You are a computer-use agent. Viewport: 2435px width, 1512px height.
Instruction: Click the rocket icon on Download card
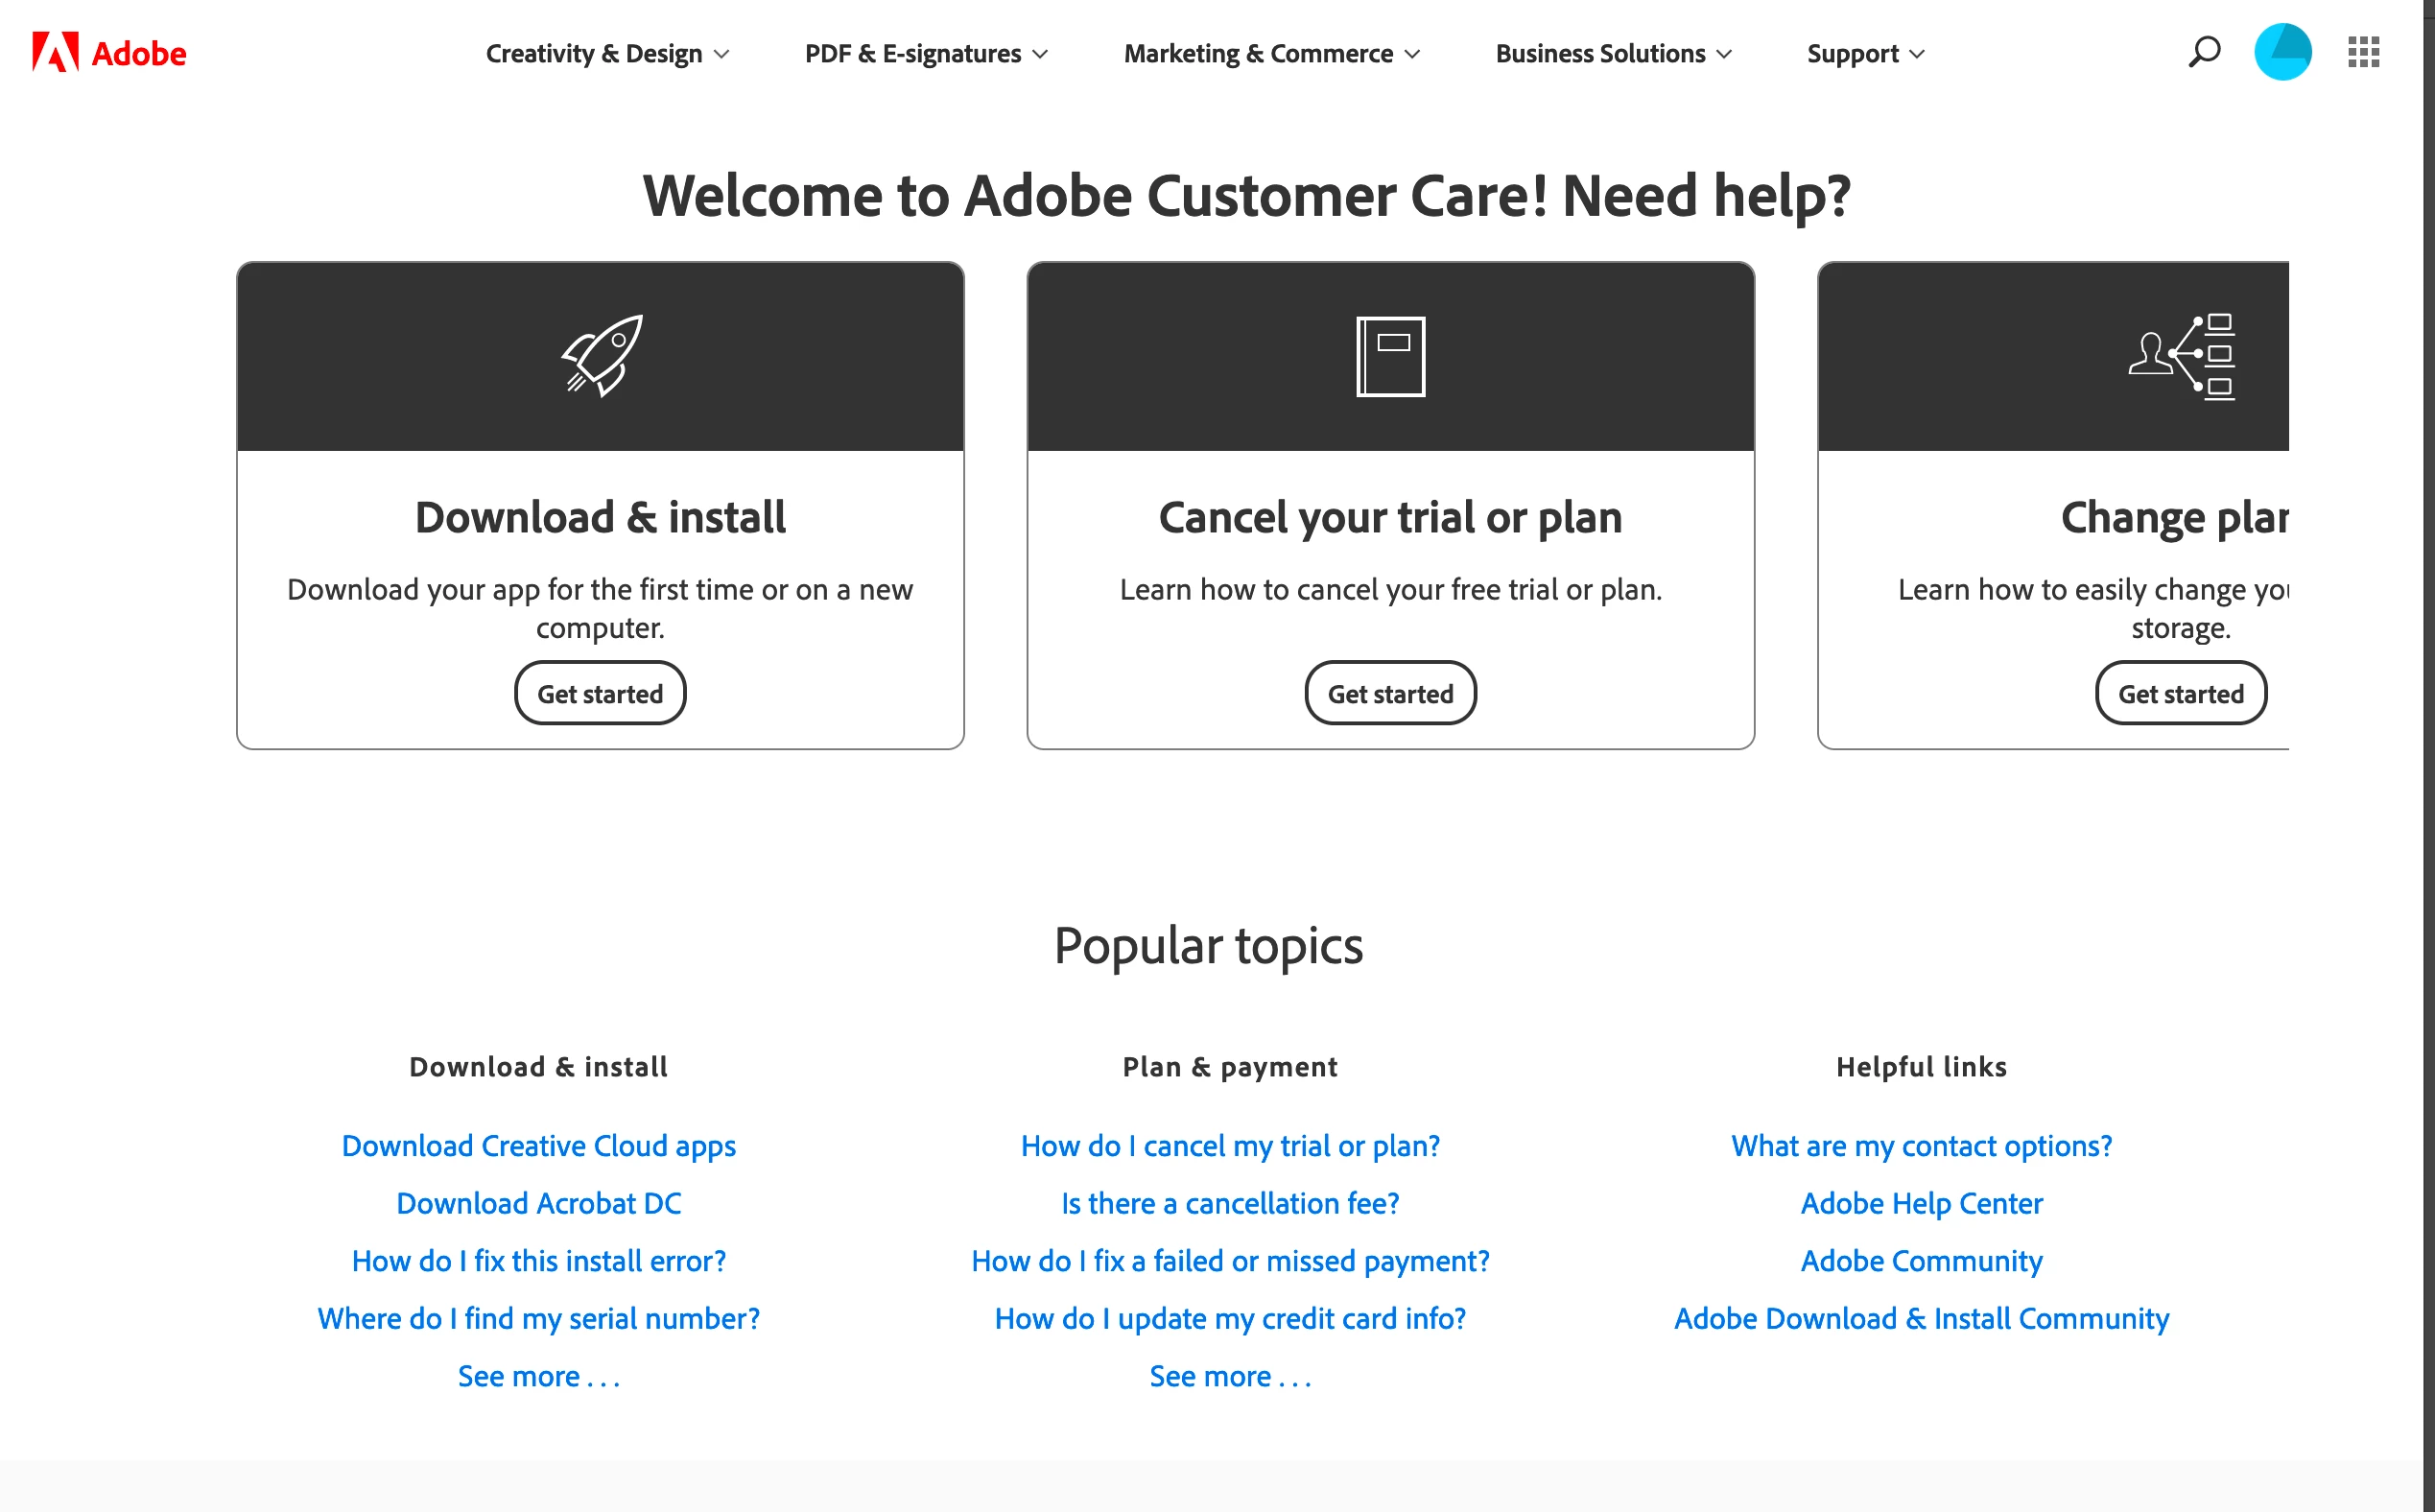[x=602, y=356]
